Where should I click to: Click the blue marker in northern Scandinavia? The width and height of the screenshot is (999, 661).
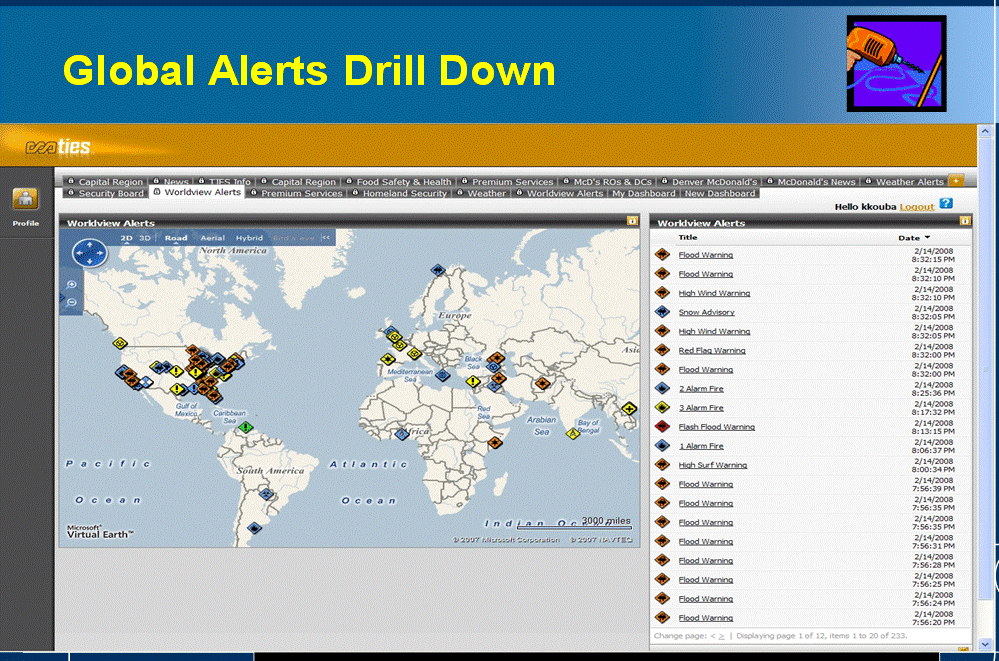437,270
